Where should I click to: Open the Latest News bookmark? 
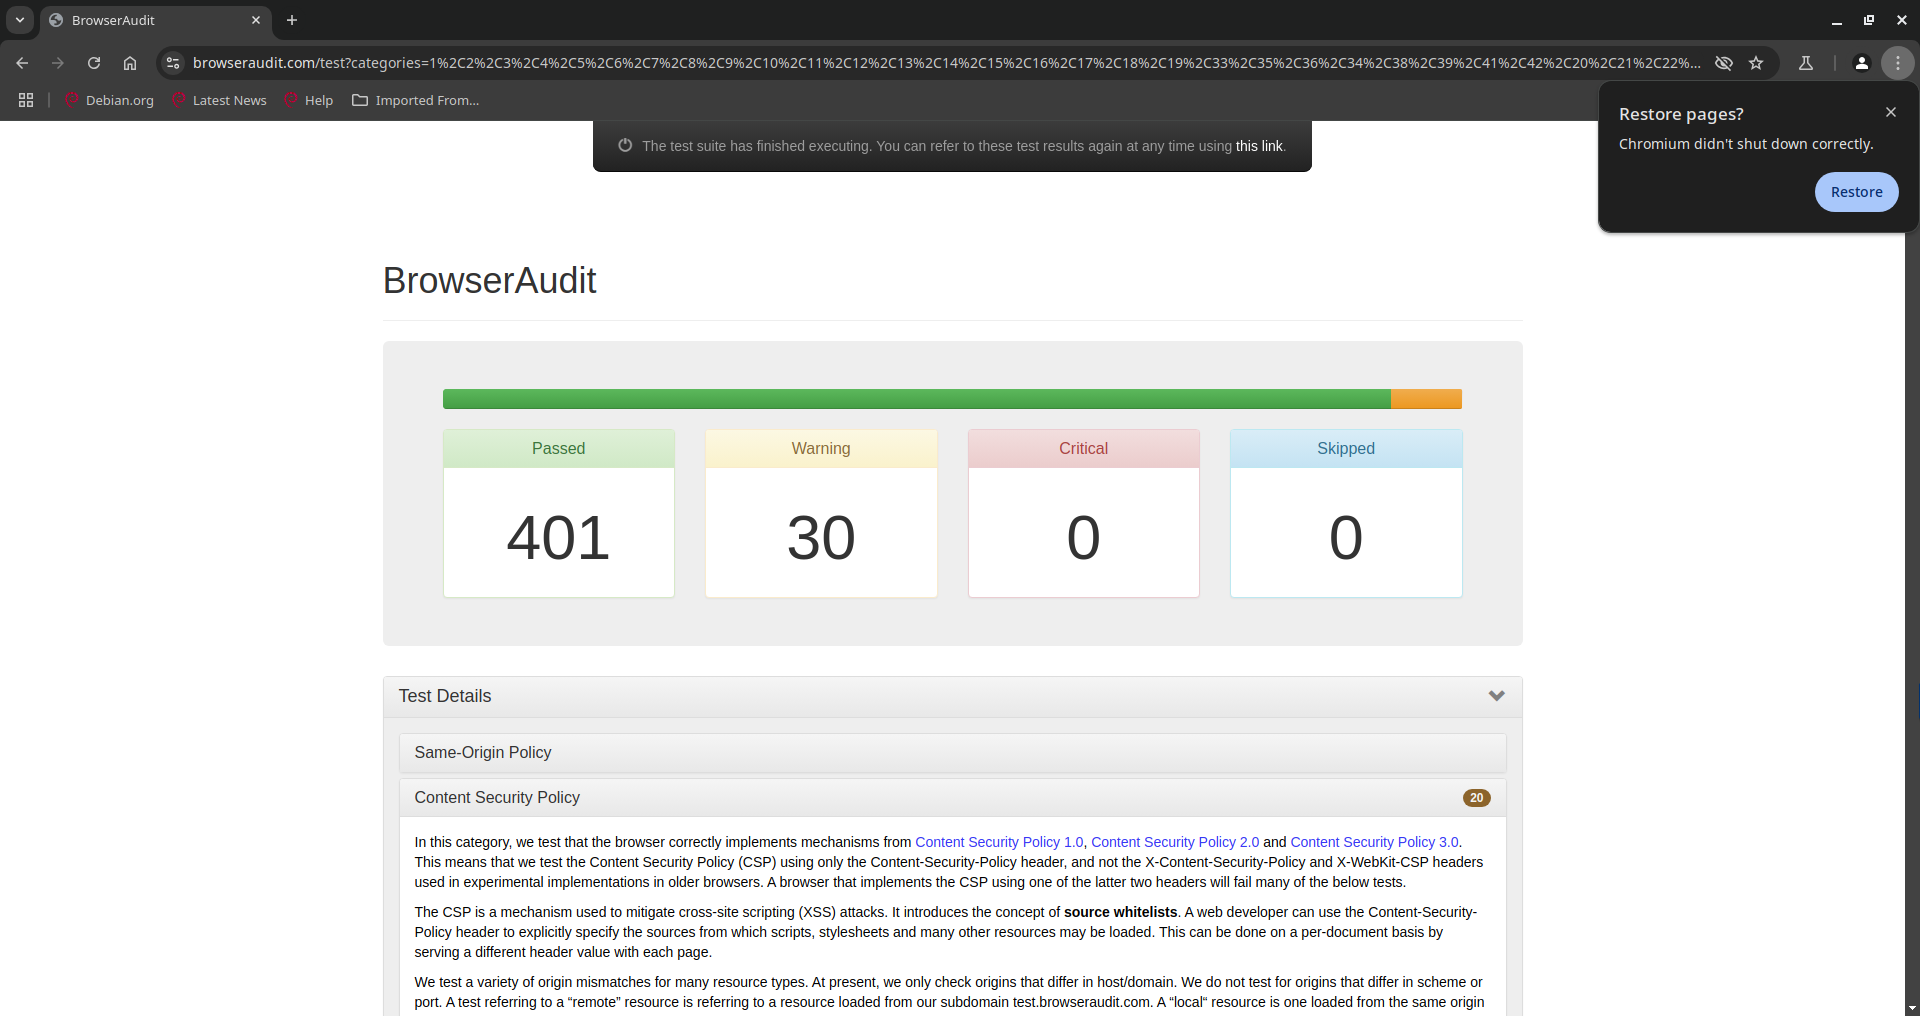pos(220,100)
